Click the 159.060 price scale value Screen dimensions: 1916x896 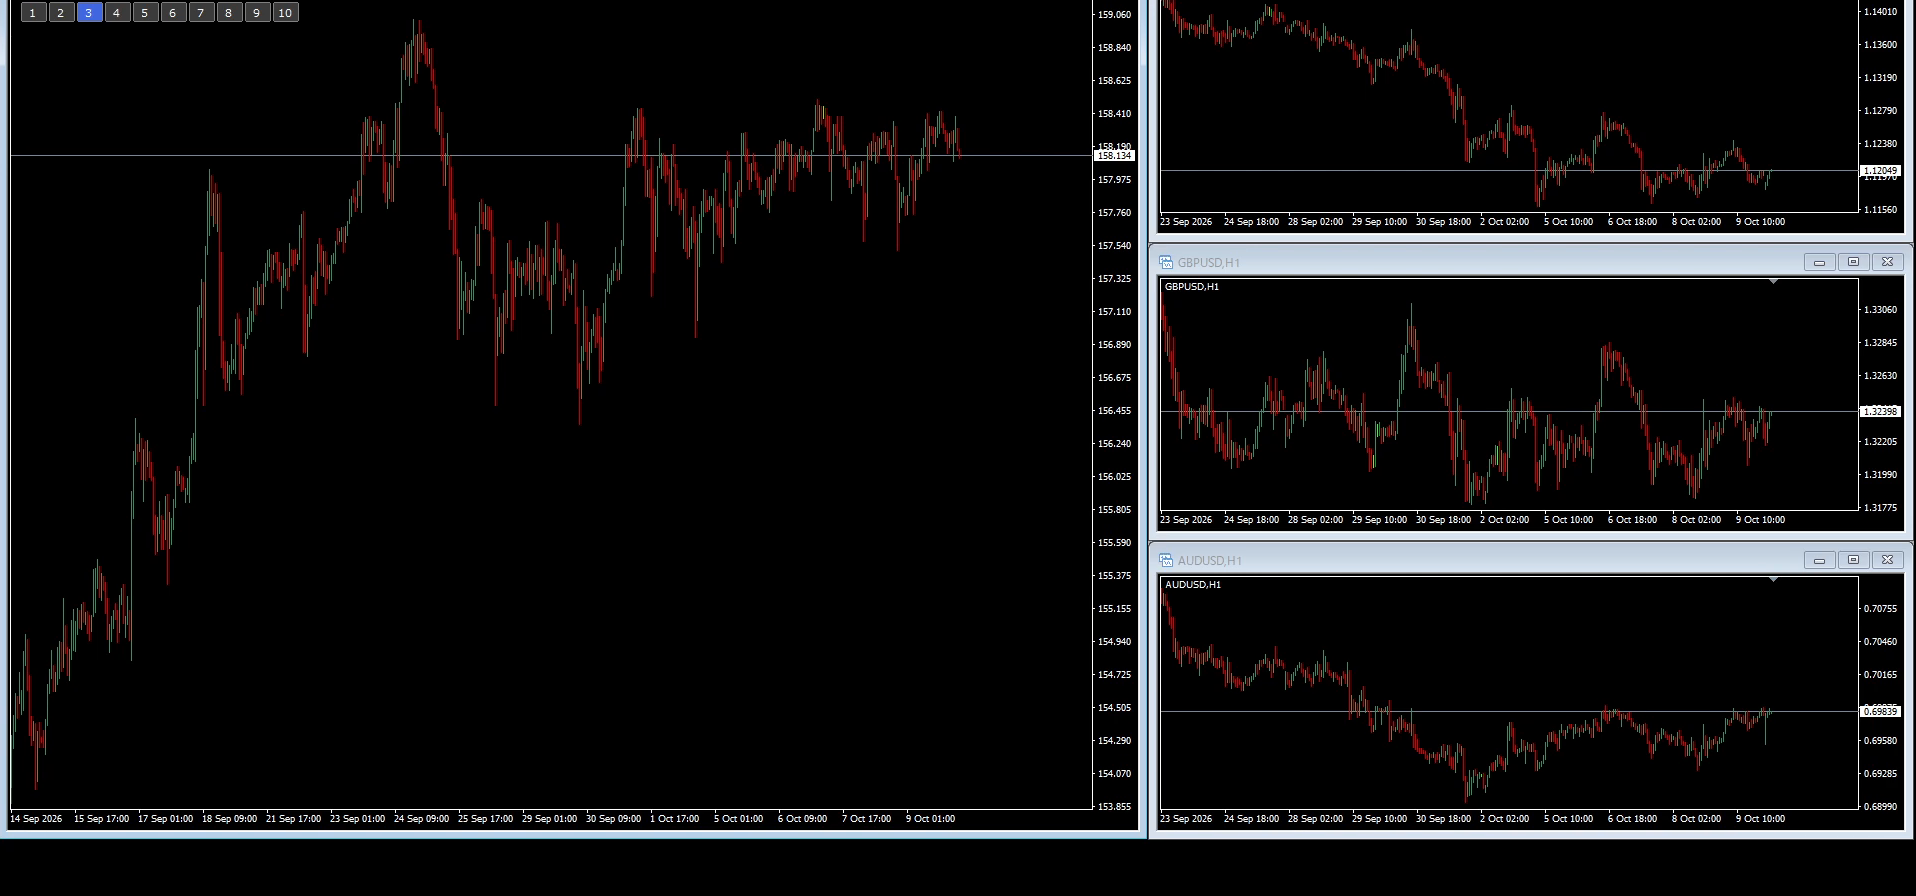pyautogui.click(x=1114, y=15)
